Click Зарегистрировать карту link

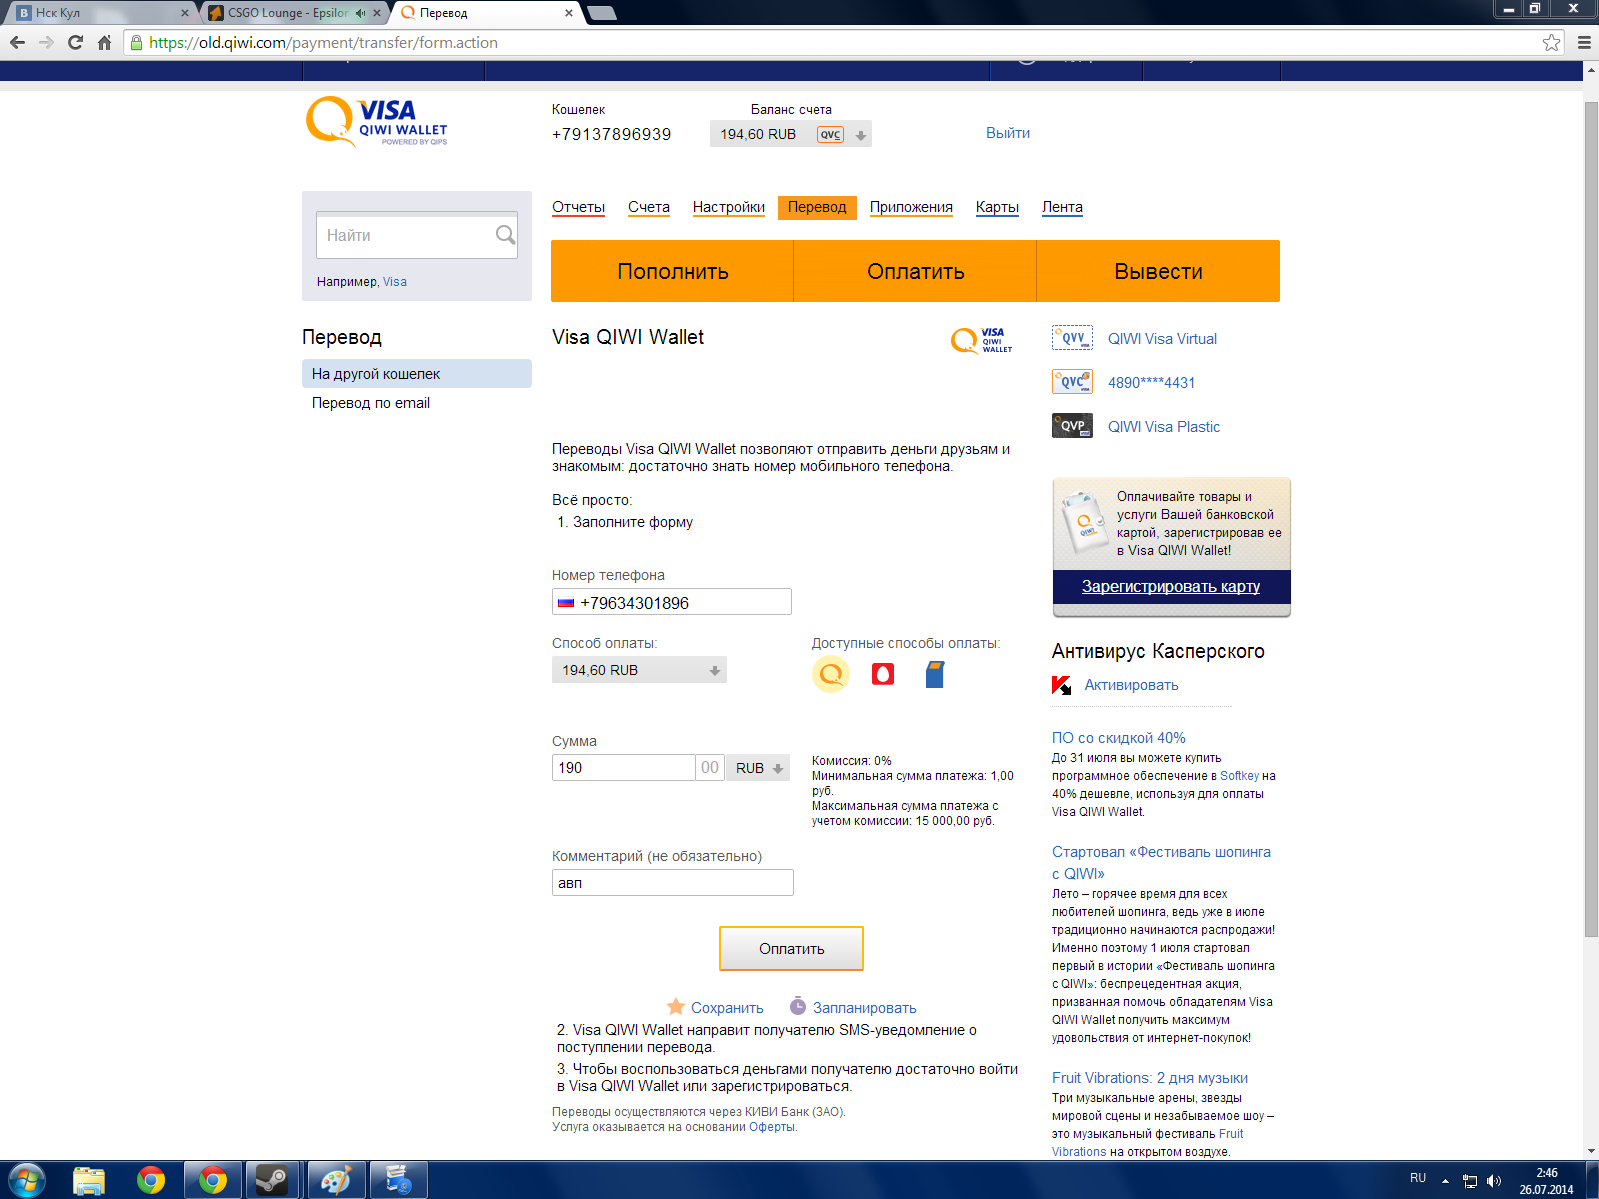(1171, 587)
